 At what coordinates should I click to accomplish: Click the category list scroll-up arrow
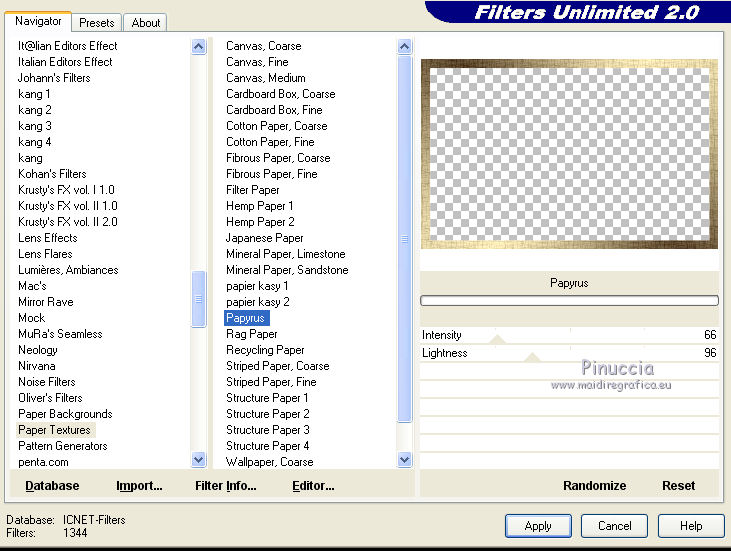199,47
